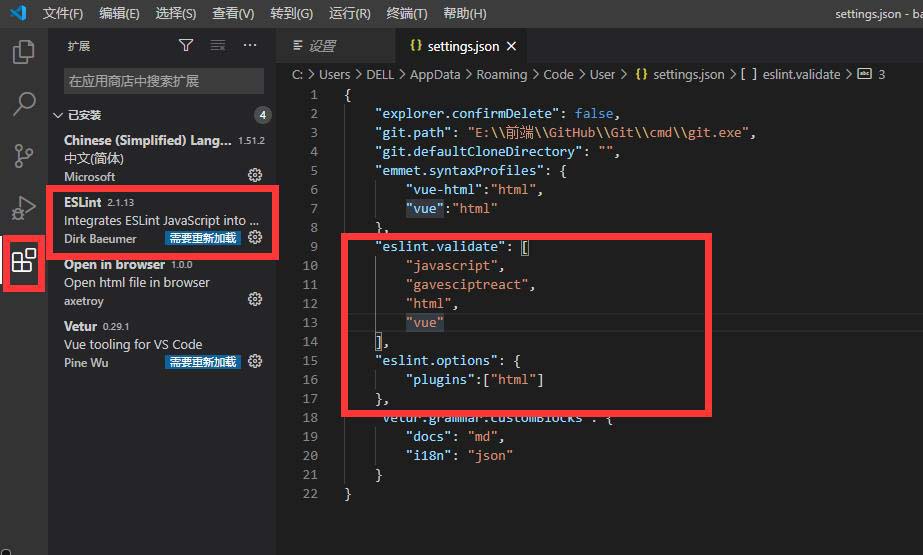Open the 转到(G) menu
Screen dimensions: 923x555
click(x=291, y=13)
